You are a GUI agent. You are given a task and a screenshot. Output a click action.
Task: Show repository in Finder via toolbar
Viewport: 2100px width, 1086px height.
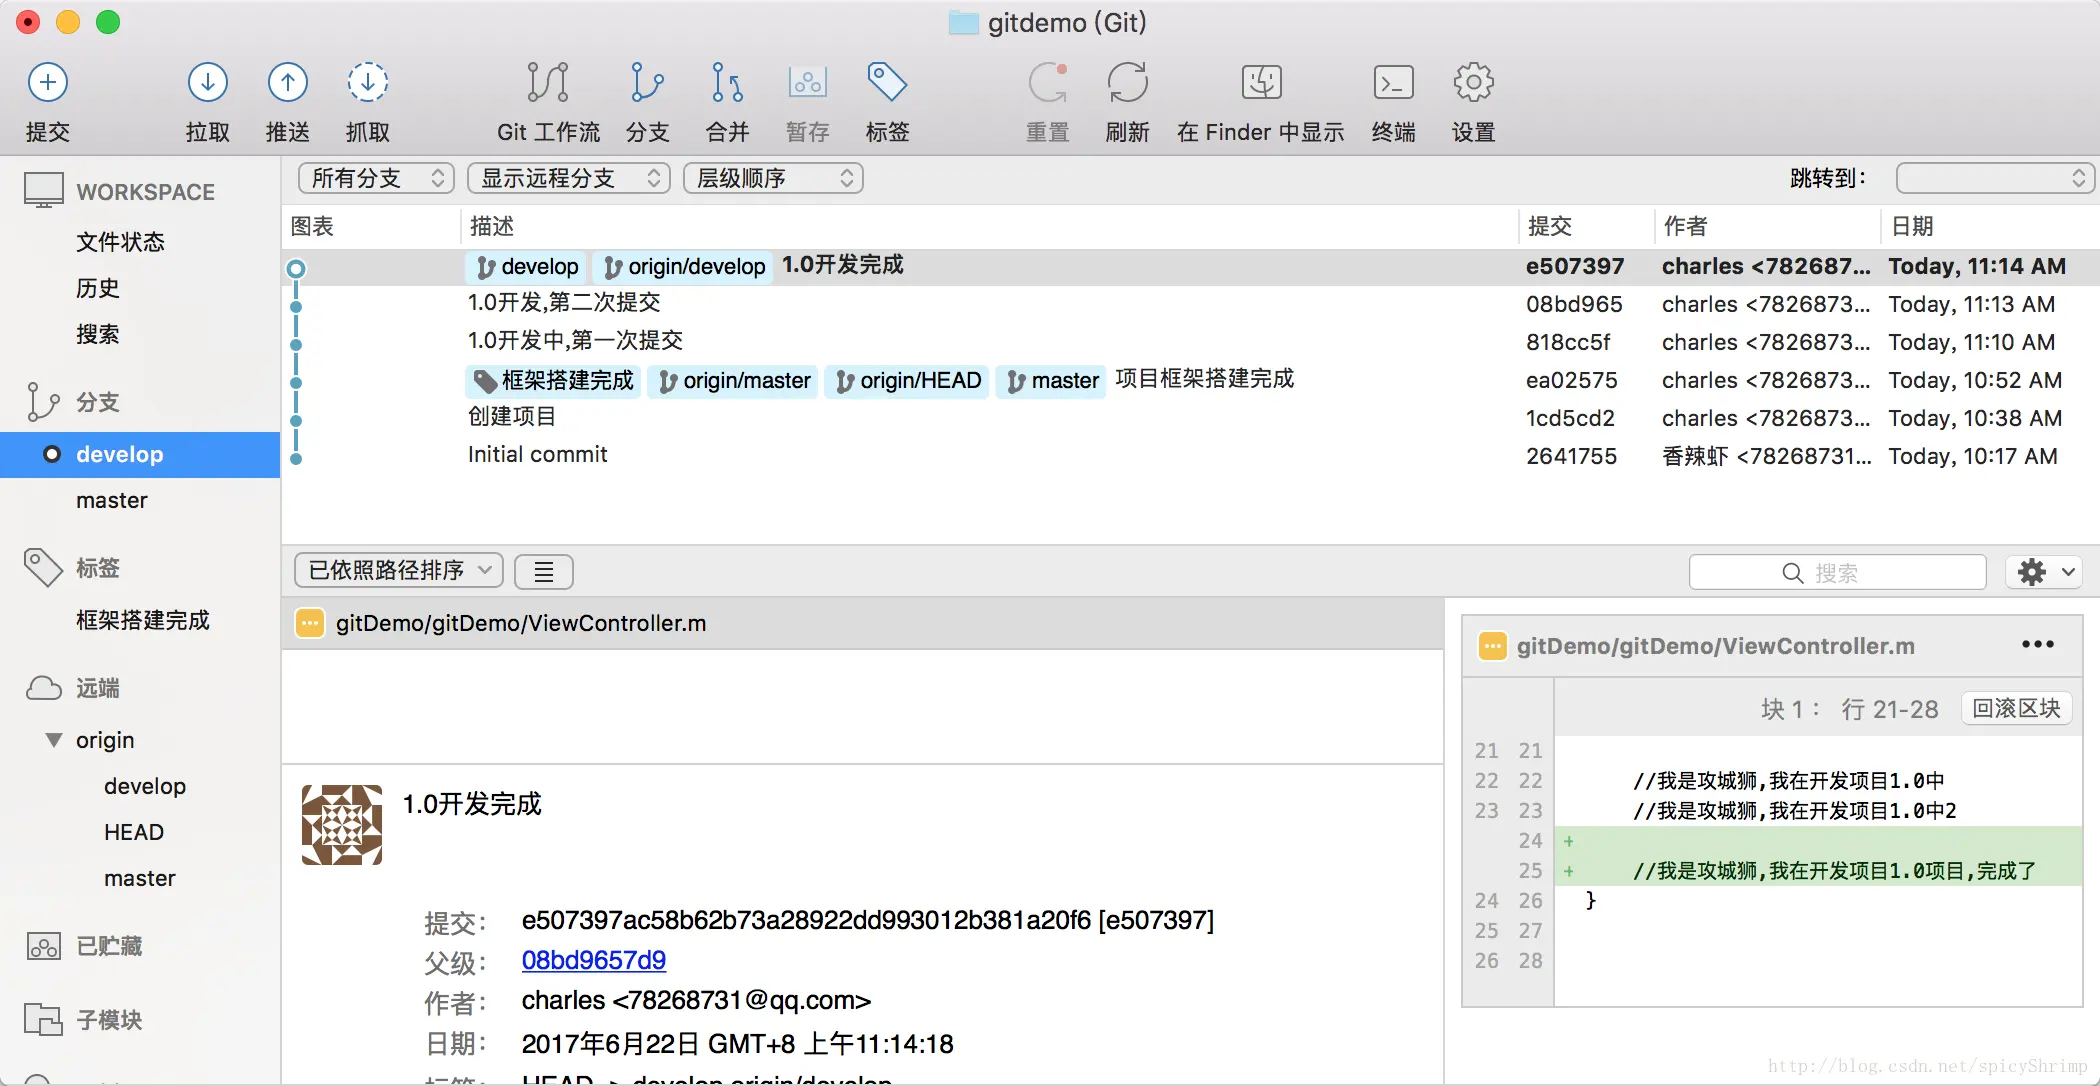(1261, 83)
